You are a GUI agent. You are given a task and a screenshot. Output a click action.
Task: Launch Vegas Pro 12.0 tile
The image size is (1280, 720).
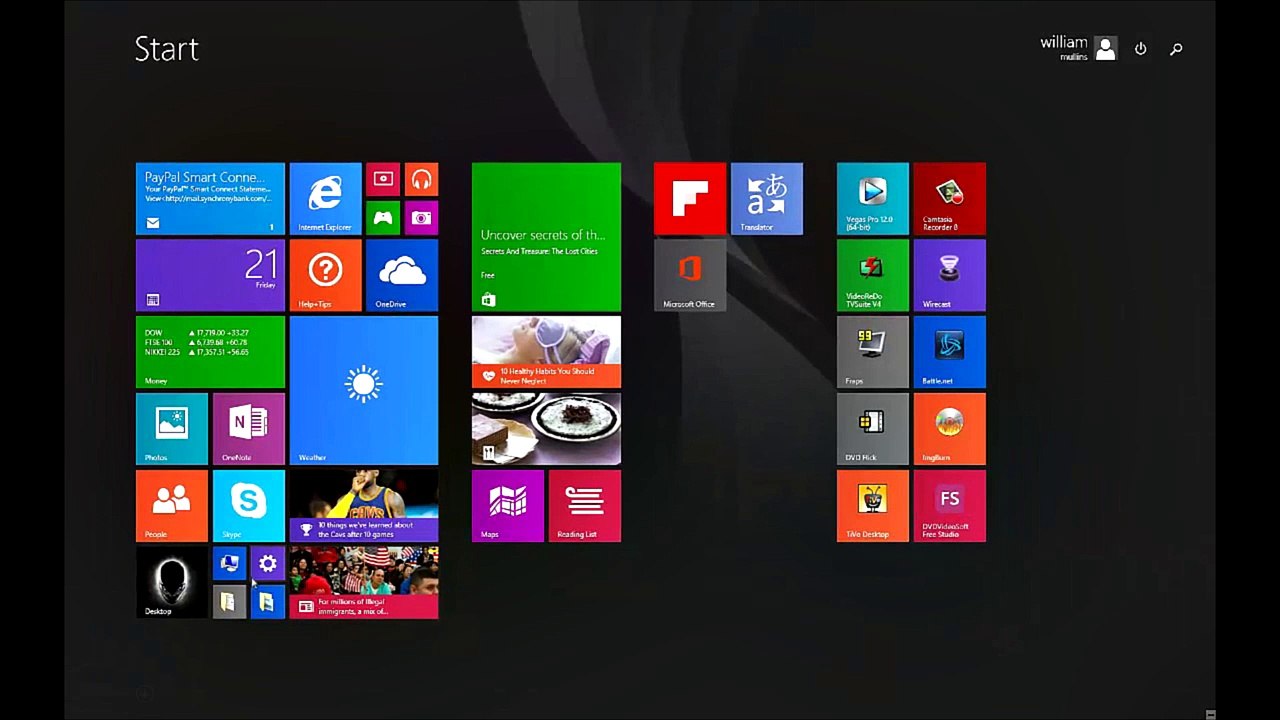(x=873, y=199)
